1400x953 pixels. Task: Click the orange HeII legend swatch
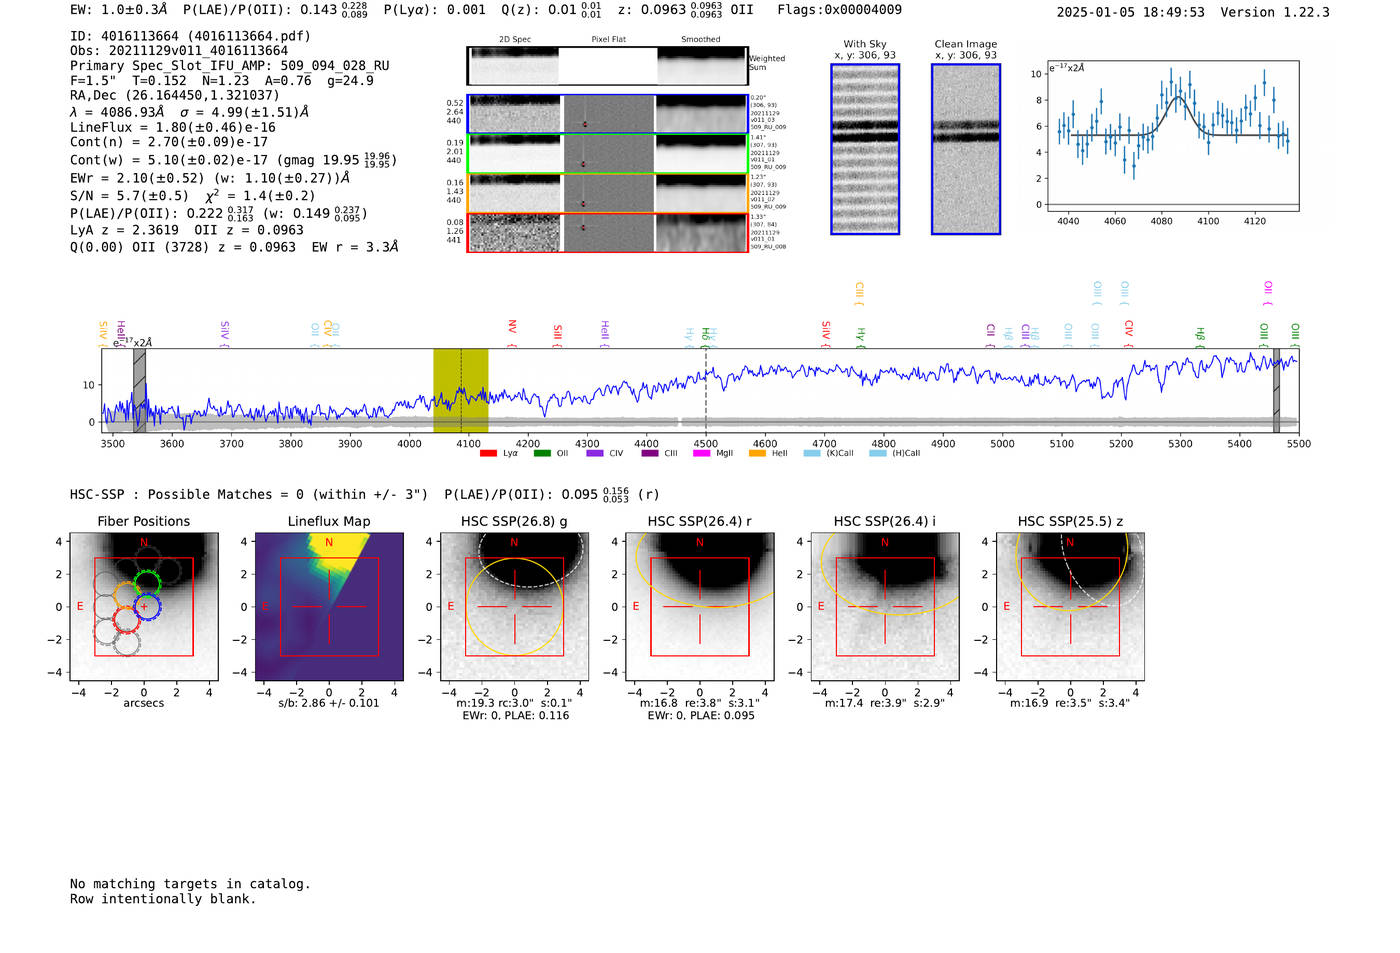757,453
